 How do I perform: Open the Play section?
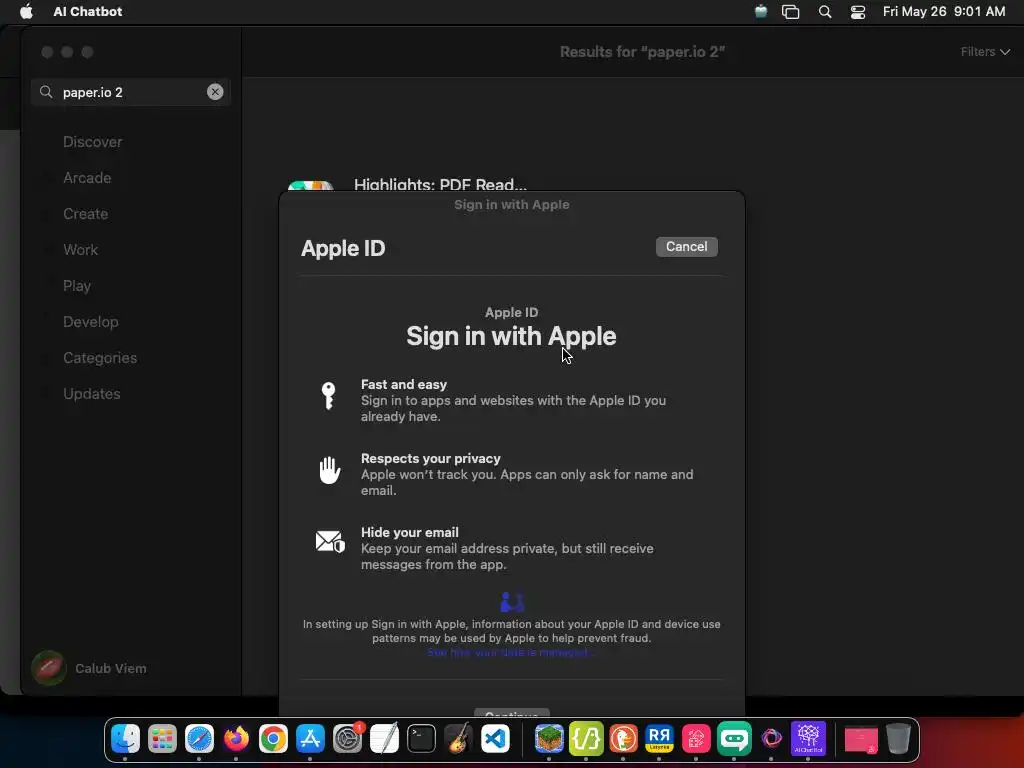point(76,286)
